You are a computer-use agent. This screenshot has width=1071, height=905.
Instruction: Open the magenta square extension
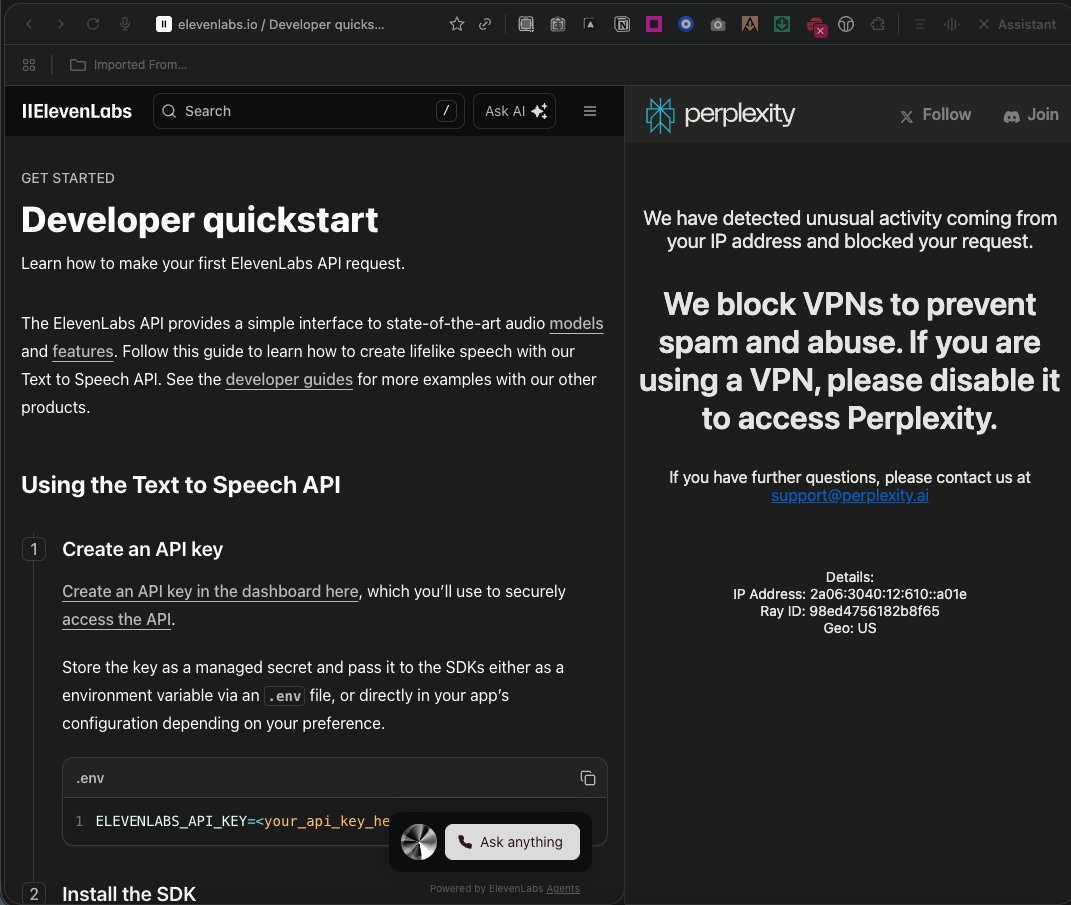654,25
